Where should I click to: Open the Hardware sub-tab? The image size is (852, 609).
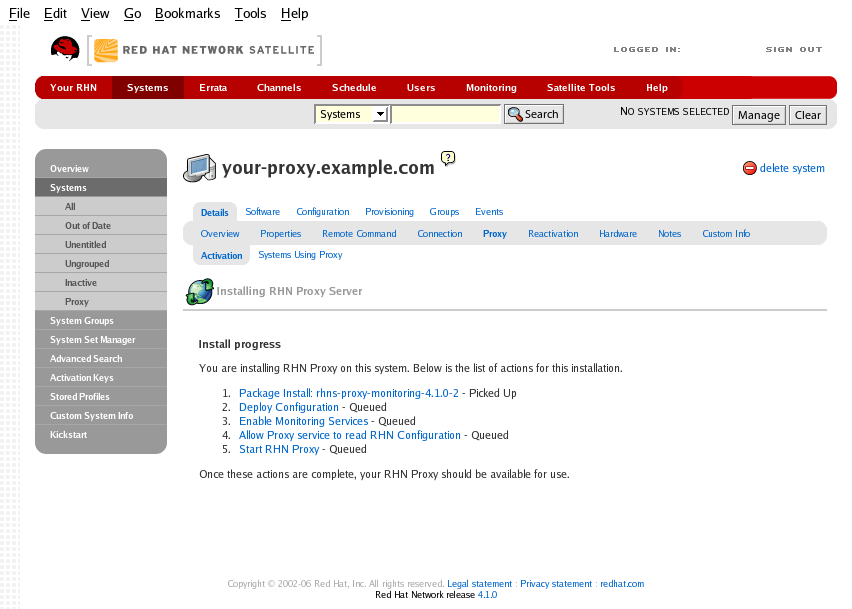click(x=618, y=234)
